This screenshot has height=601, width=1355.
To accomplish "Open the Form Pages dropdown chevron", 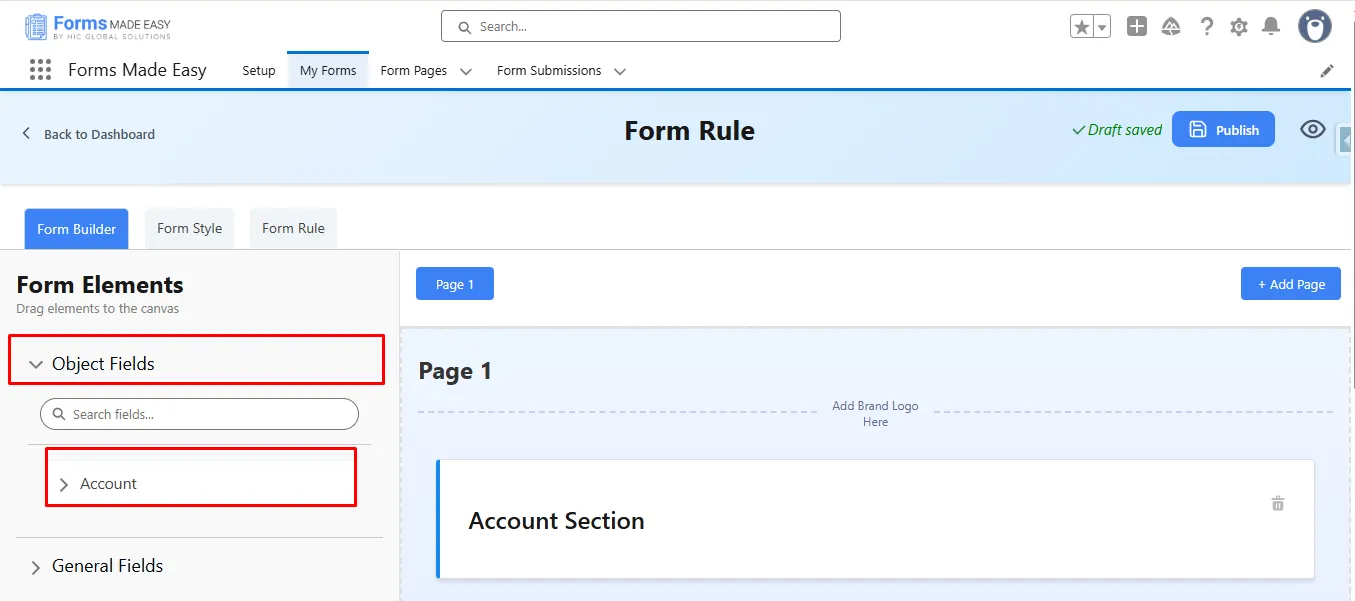I will point(465,71).
